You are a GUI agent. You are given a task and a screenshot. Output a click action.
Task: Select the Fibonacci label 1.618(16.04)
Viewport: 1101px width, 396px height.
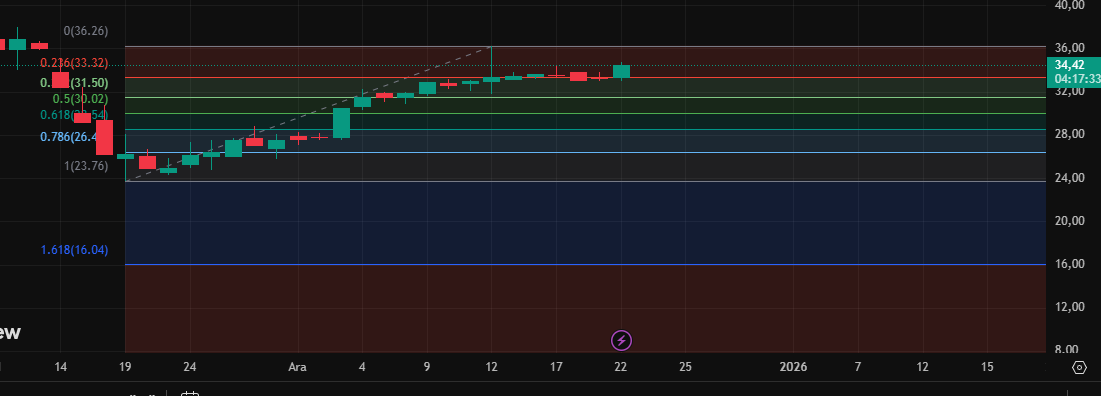tap(74, 250)
